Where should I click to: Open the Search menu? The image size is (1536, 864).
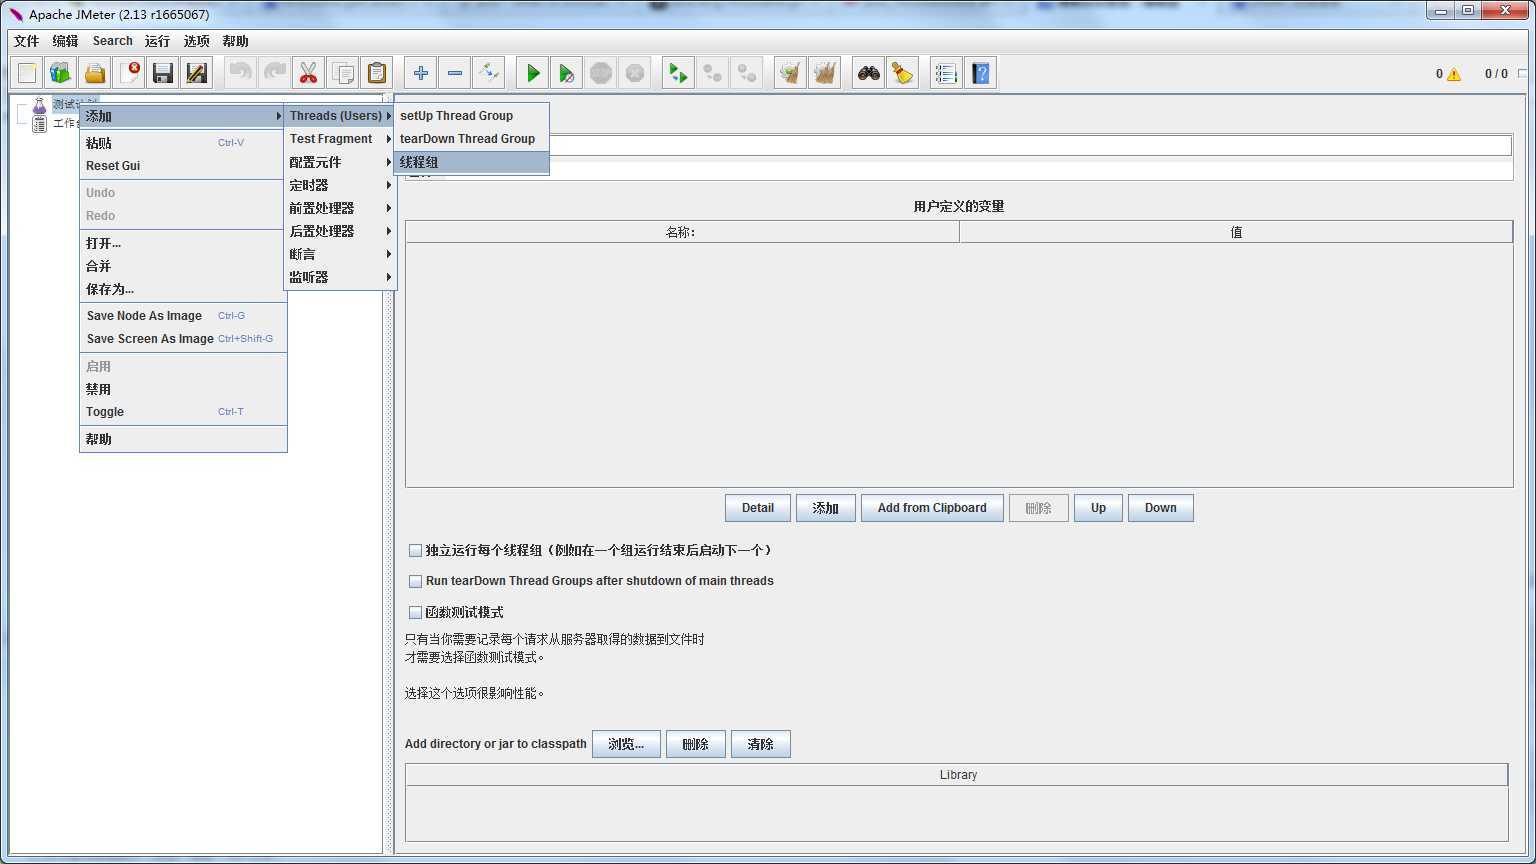point(112,41)
